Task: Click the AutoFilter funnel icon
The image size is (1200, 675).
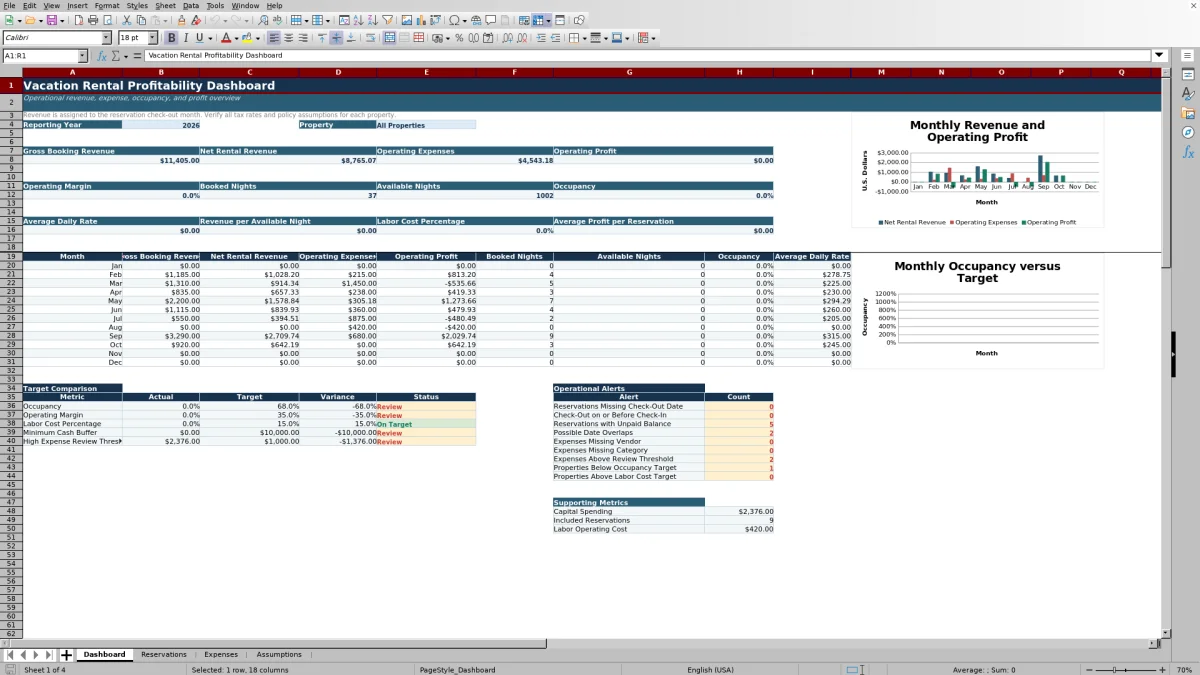Action: pyautogui.click(x=387, y=20)
